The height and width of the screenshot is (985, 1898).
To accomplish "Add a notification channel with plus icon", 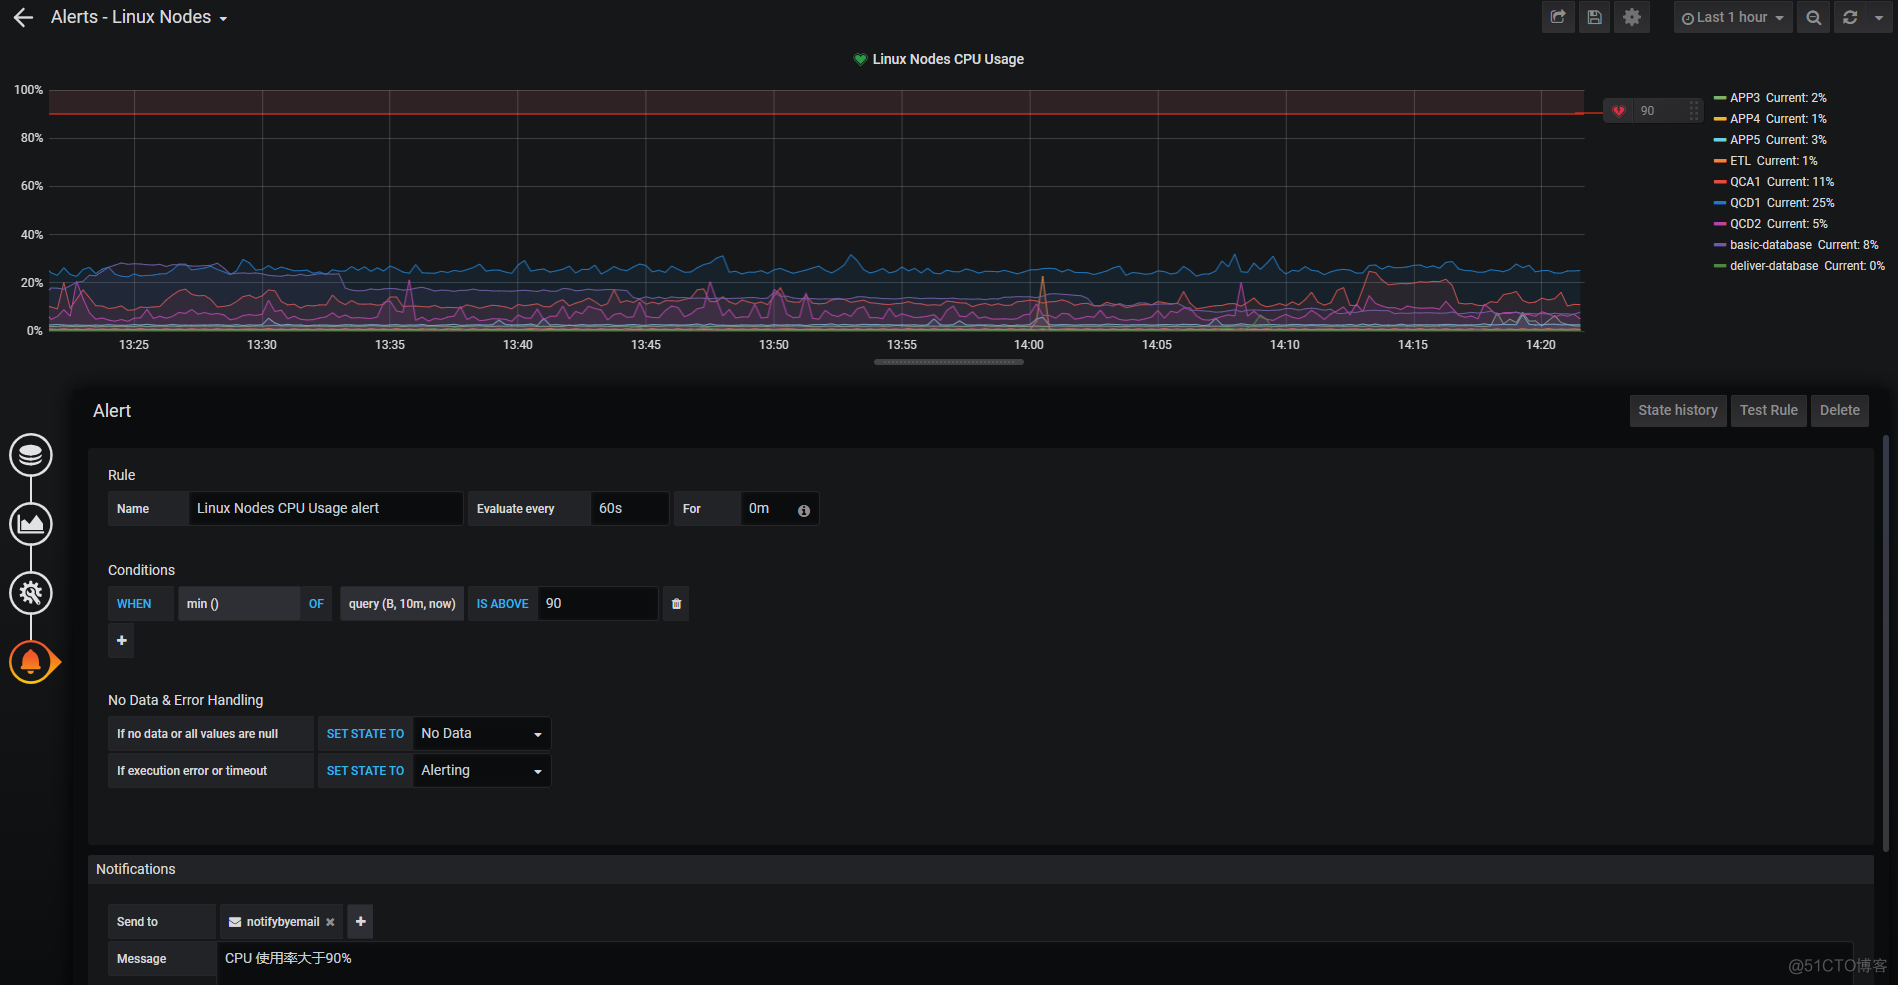I will (360, 922).
